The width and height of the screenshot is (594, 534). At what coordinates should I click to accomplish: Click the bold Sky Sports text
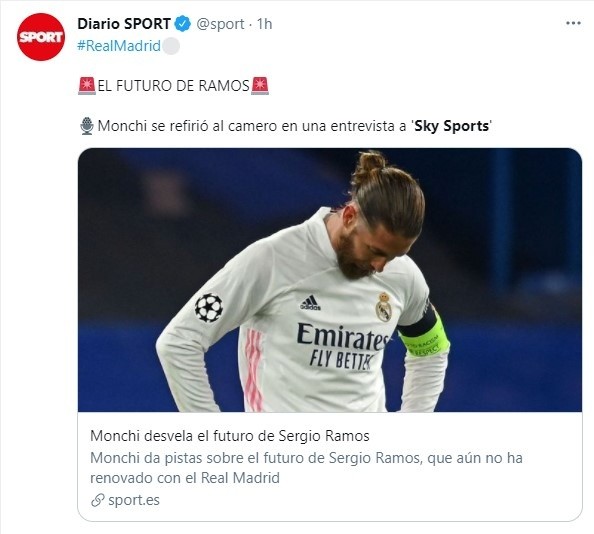pos(452,126)
